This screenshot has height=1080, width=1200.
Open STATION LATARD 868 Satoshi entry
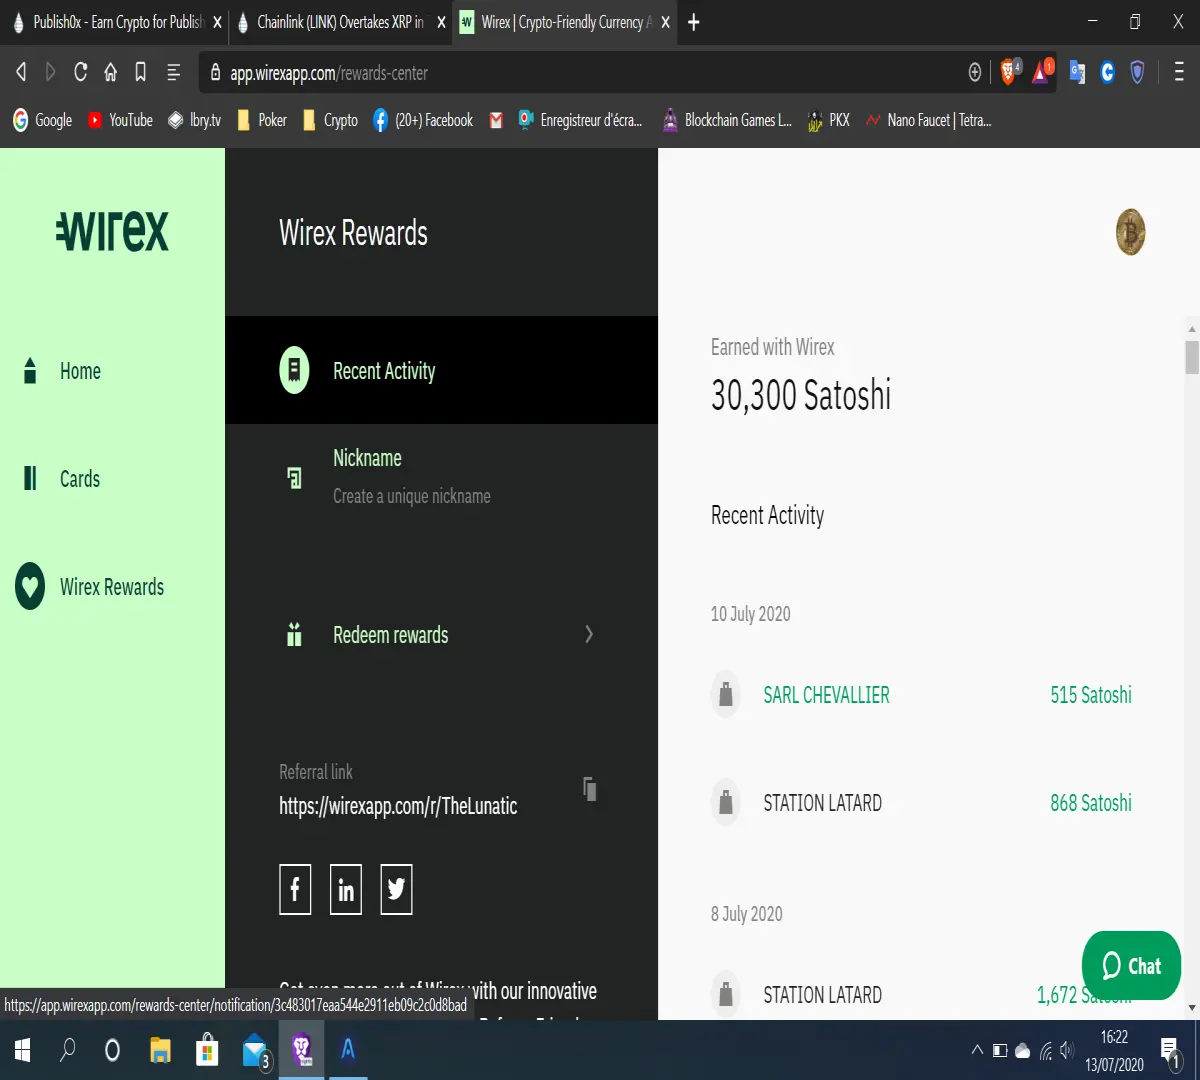[x=921, y=803]
